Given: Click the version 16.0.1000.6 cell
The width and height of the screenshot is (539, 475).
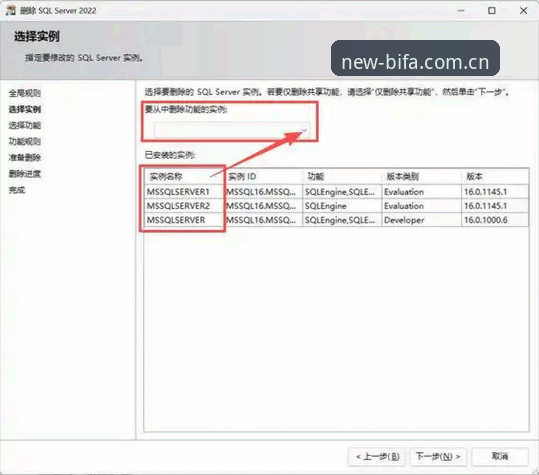Looking at the screenshot, I should pos(495,220).
